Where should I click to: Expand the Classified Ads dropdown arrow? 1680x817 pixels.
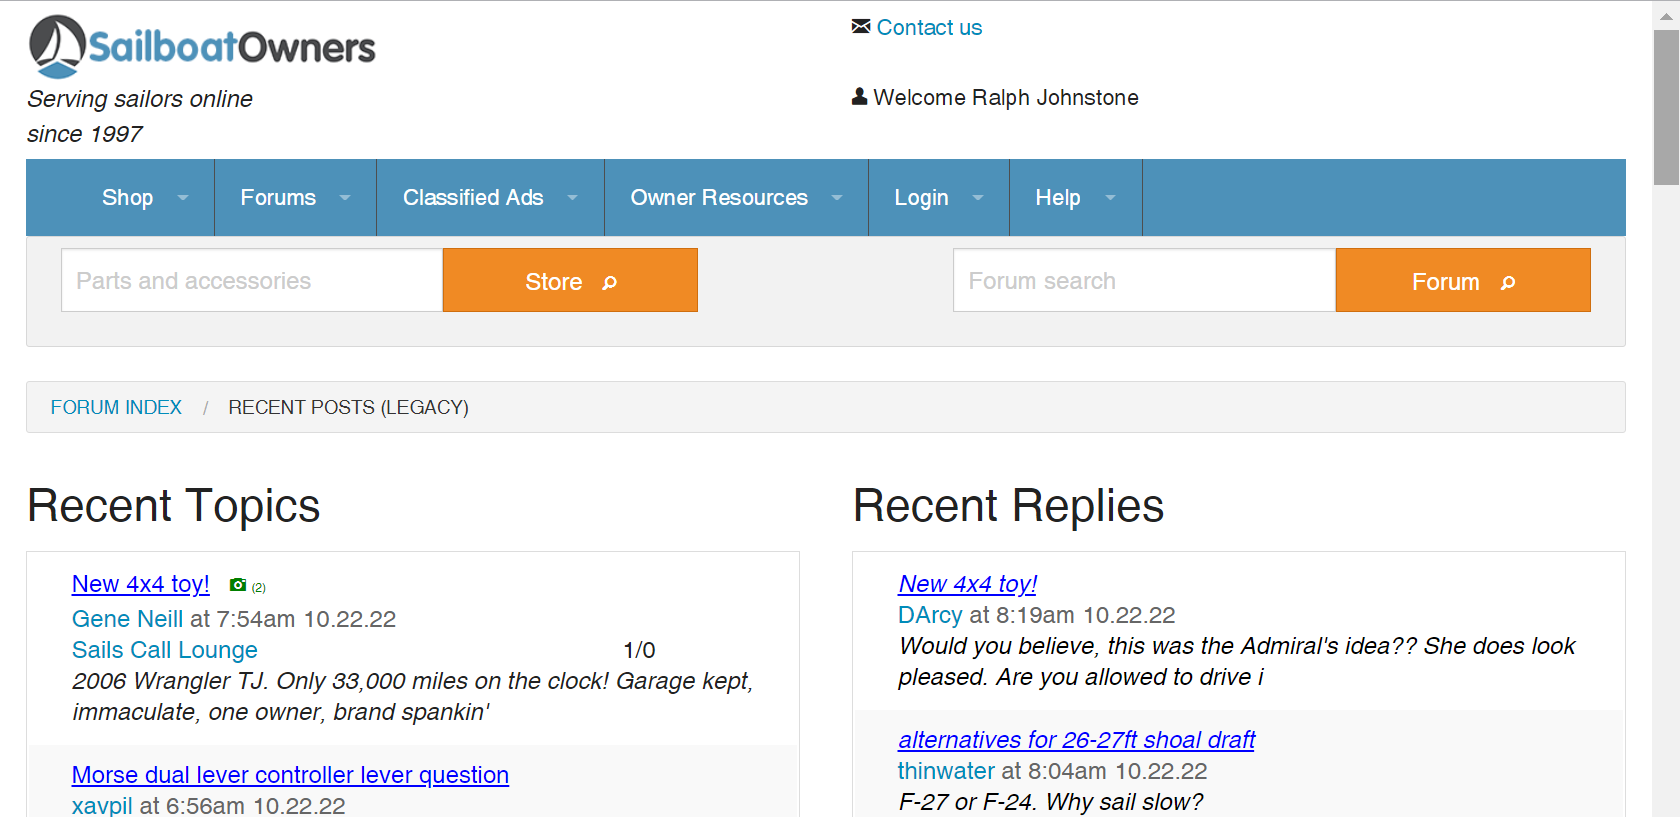573,198
